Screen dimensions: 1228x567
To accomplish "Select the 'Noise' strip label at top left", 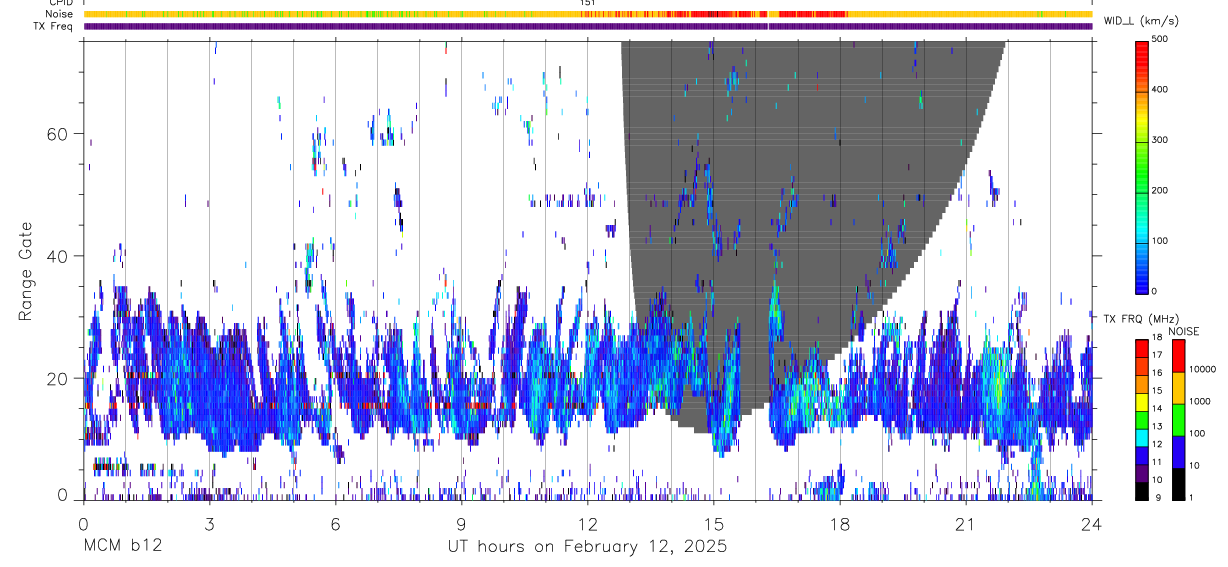I will tap(58, 14).
